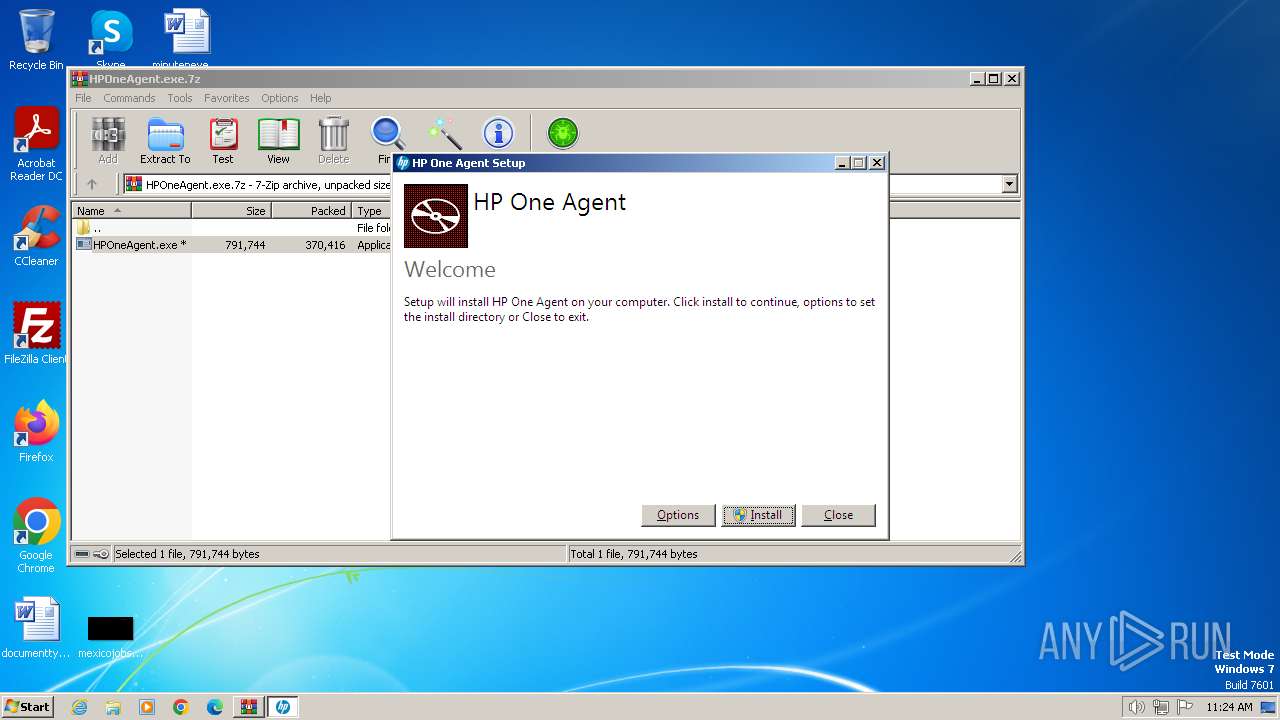Open the Firefox desktop shortcut

coord(36,432)
